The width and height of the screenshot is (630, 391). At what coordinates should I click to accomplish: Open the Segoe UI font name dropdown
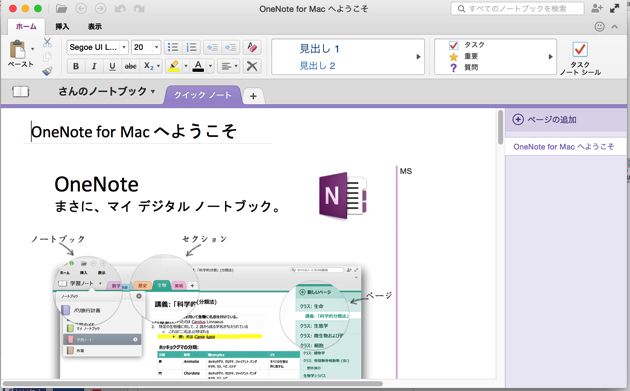pyautogui.click(x=124, y=47)
